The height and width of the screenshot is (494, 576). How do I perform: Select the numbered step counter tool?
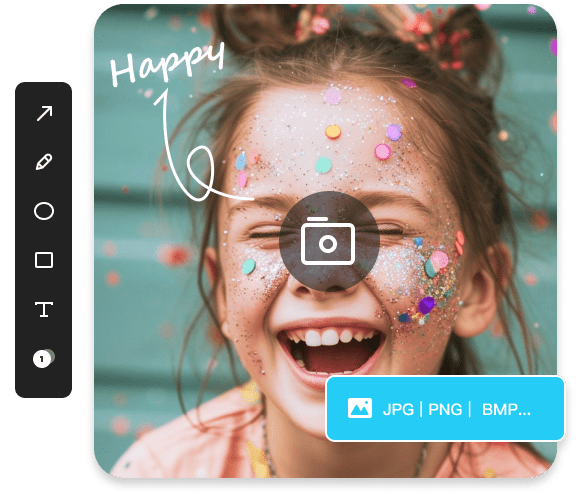[x=44, y=358]
